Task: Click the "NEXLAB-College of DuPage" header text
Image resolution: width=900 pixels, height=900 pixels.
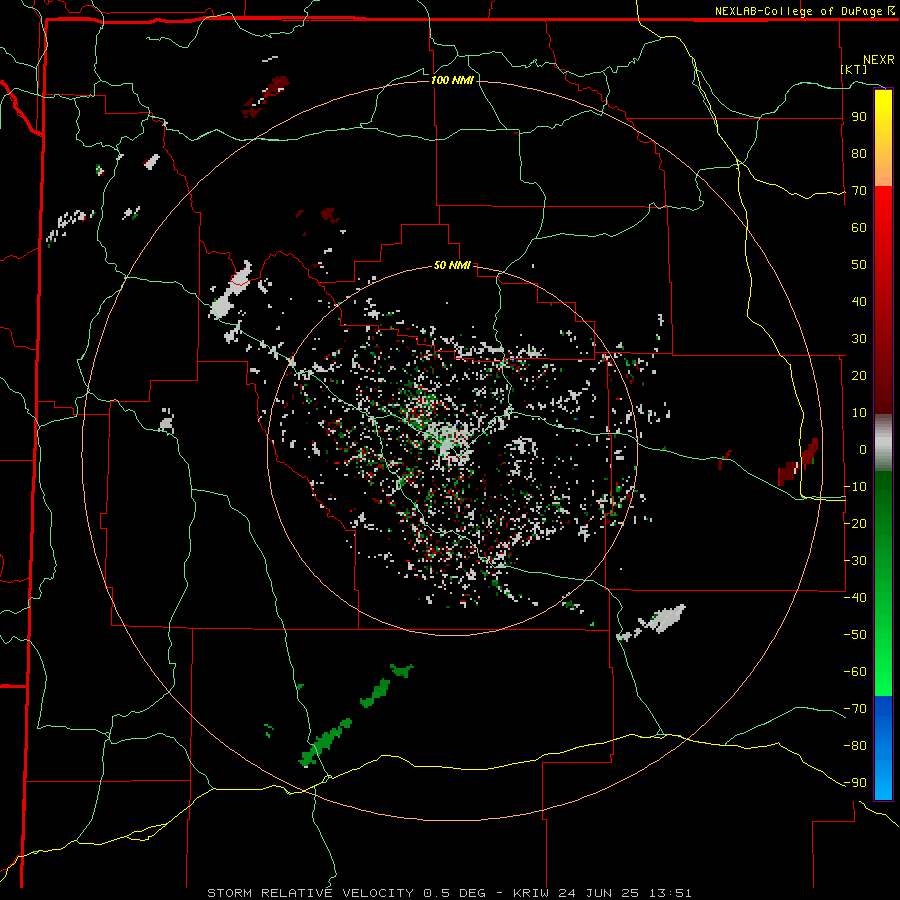Action: (799, 11)
